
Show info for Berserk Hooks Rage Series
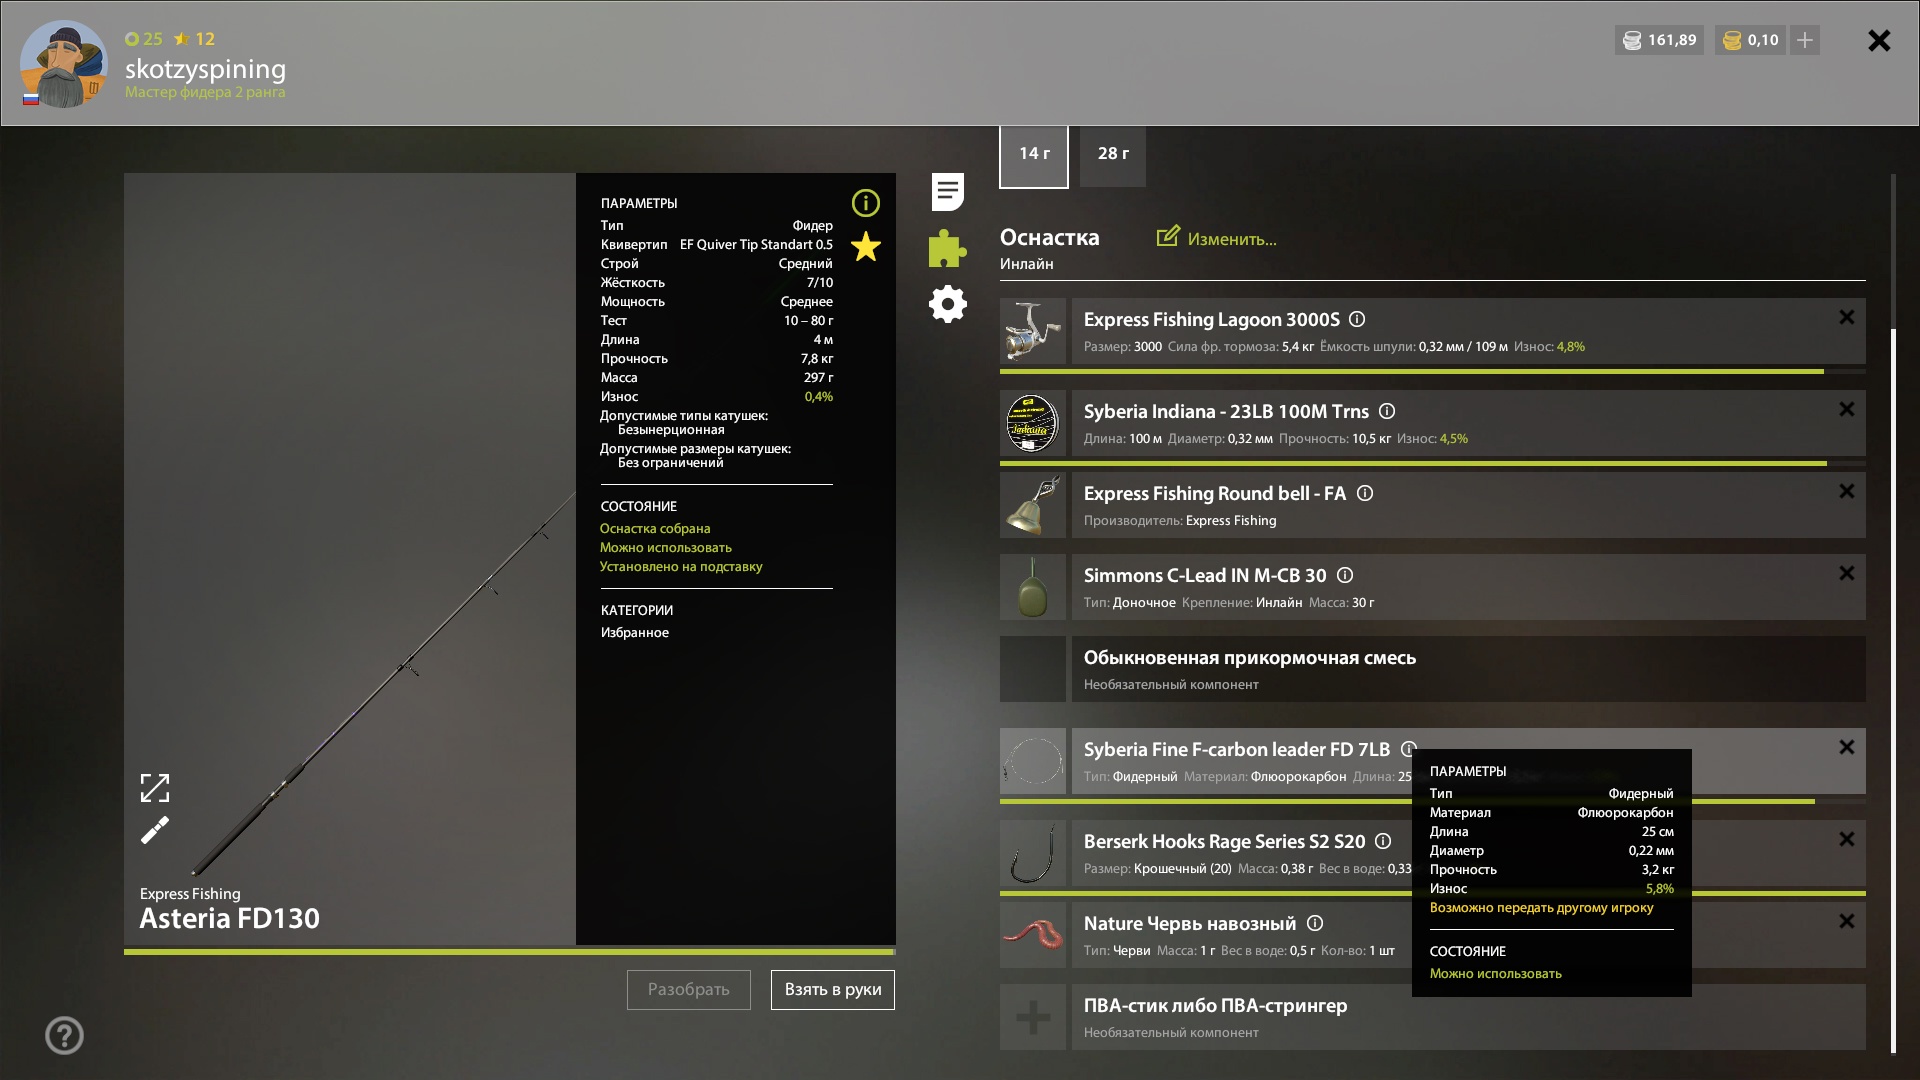click(1383, 841)
